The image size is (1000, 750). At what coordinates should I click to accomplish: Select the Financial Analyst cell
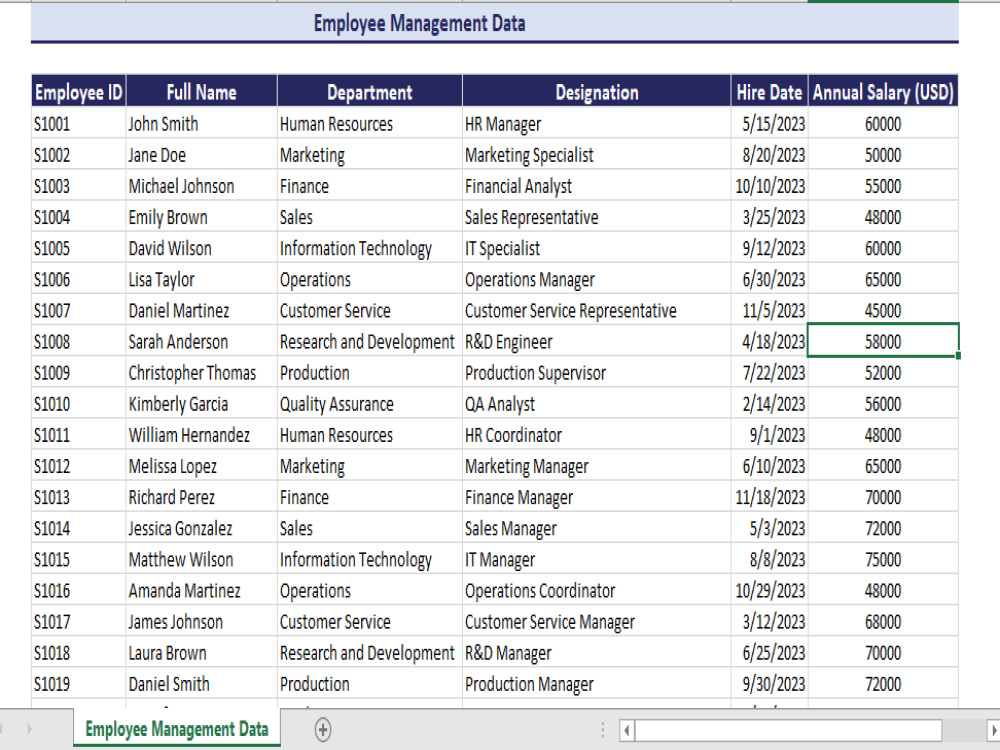(596, 186)
